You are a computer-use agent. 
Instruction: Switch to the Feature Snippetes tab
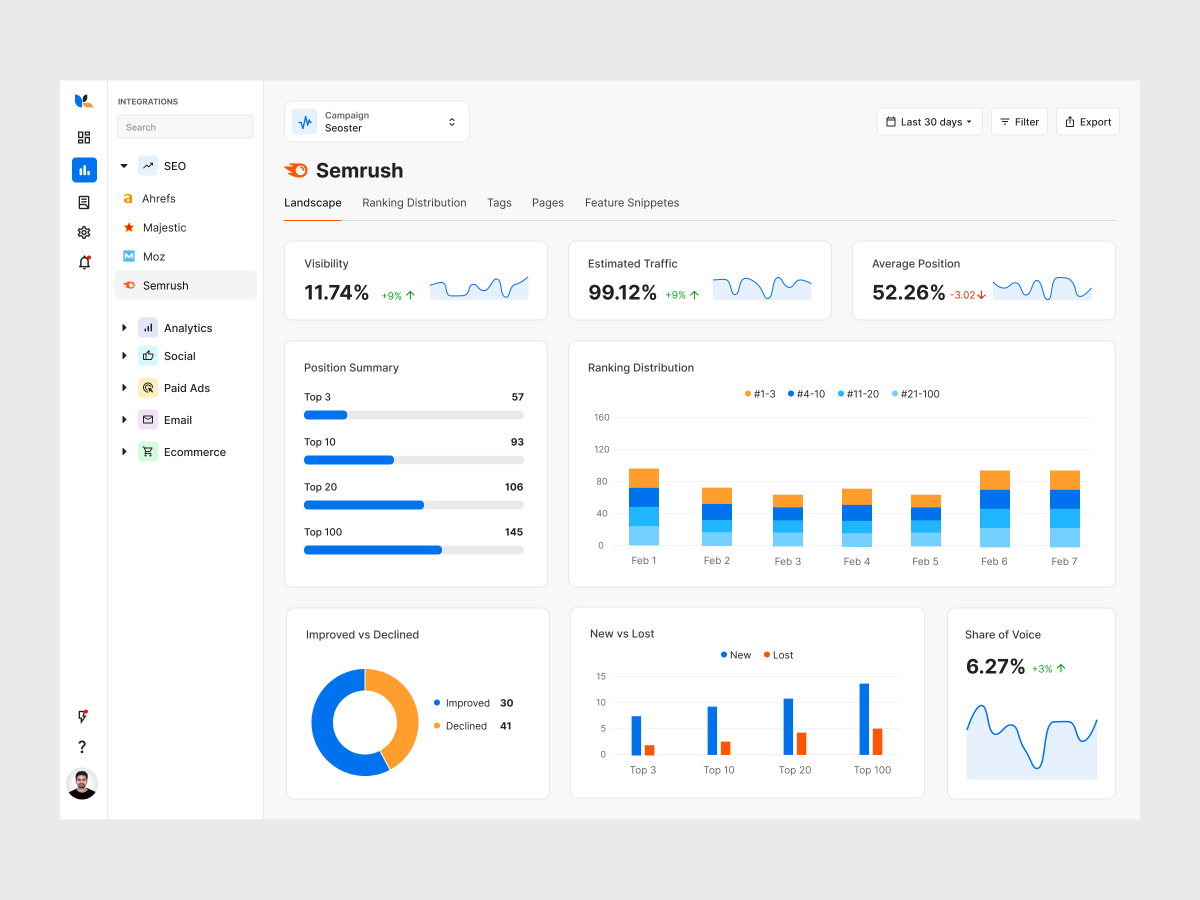[632, 203]
